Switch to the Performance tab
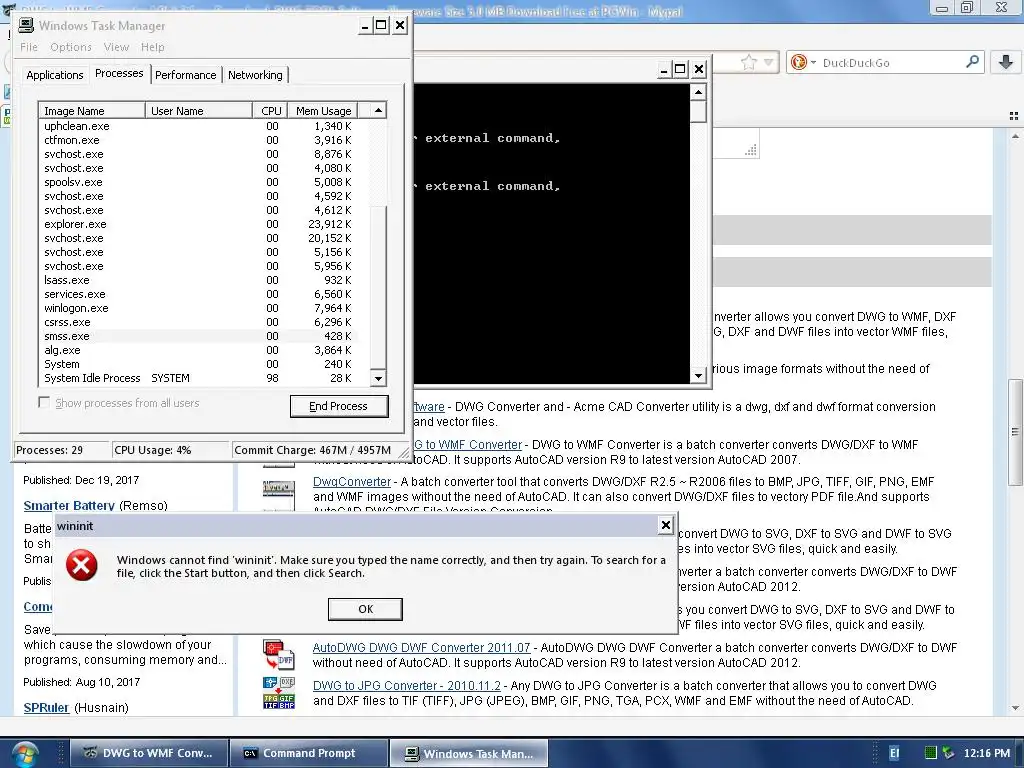This screenshot has height=768, width=1024. tap(185, 75)
